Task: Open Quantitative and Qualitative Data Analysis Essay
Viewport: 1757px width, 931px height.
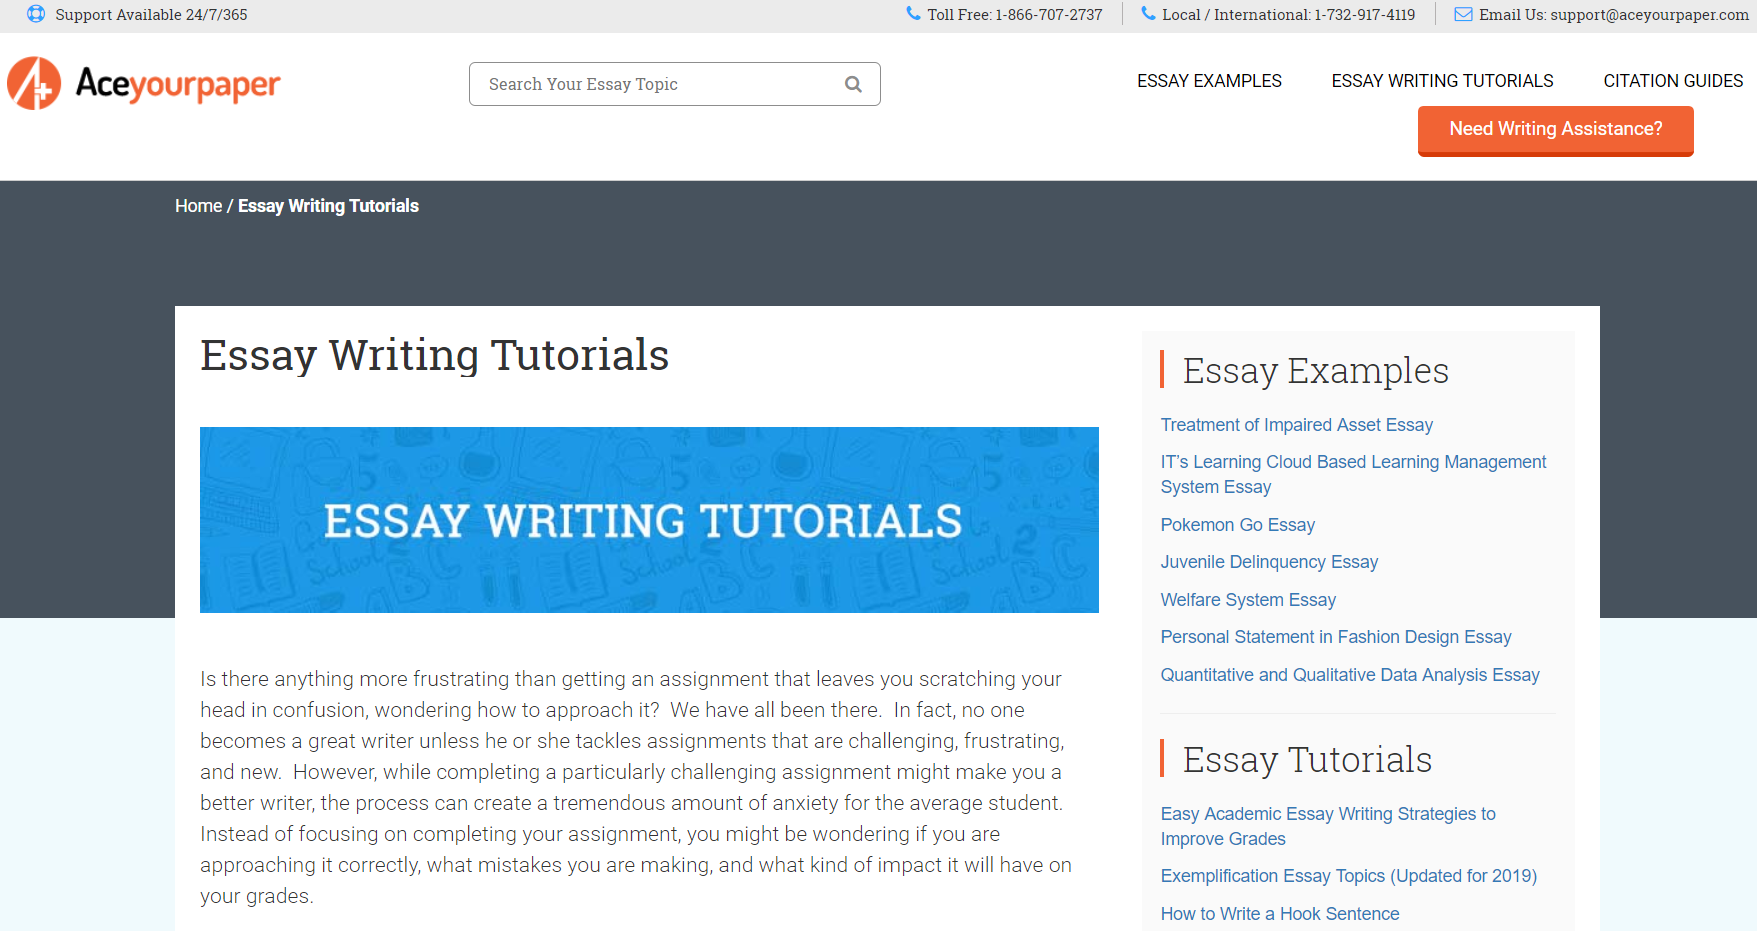Action: (1349, 675)
